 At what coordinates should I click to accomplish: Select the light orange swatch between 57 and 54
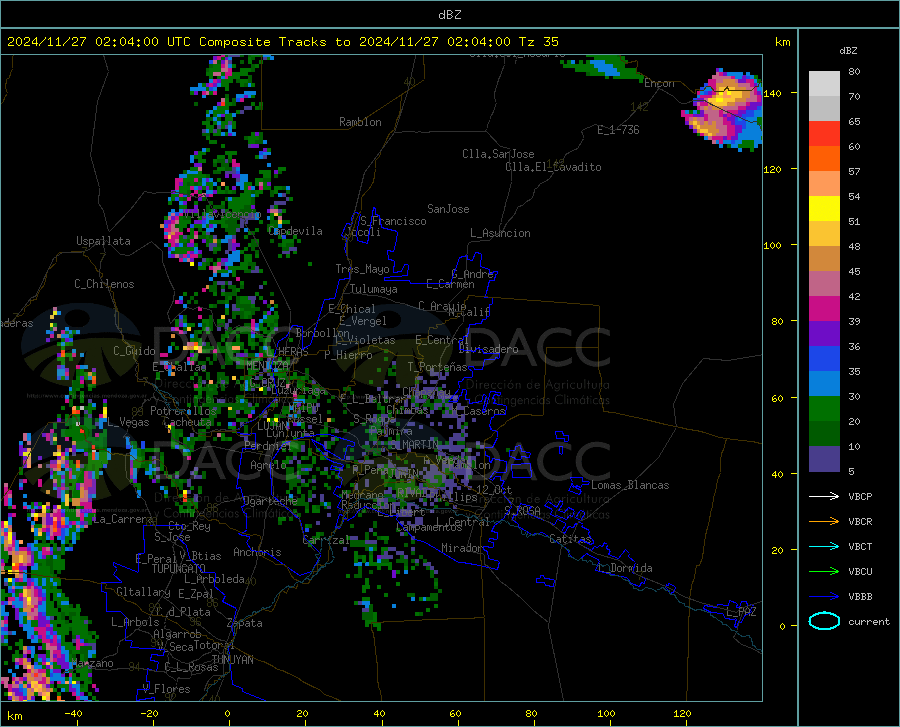point(824,184)
